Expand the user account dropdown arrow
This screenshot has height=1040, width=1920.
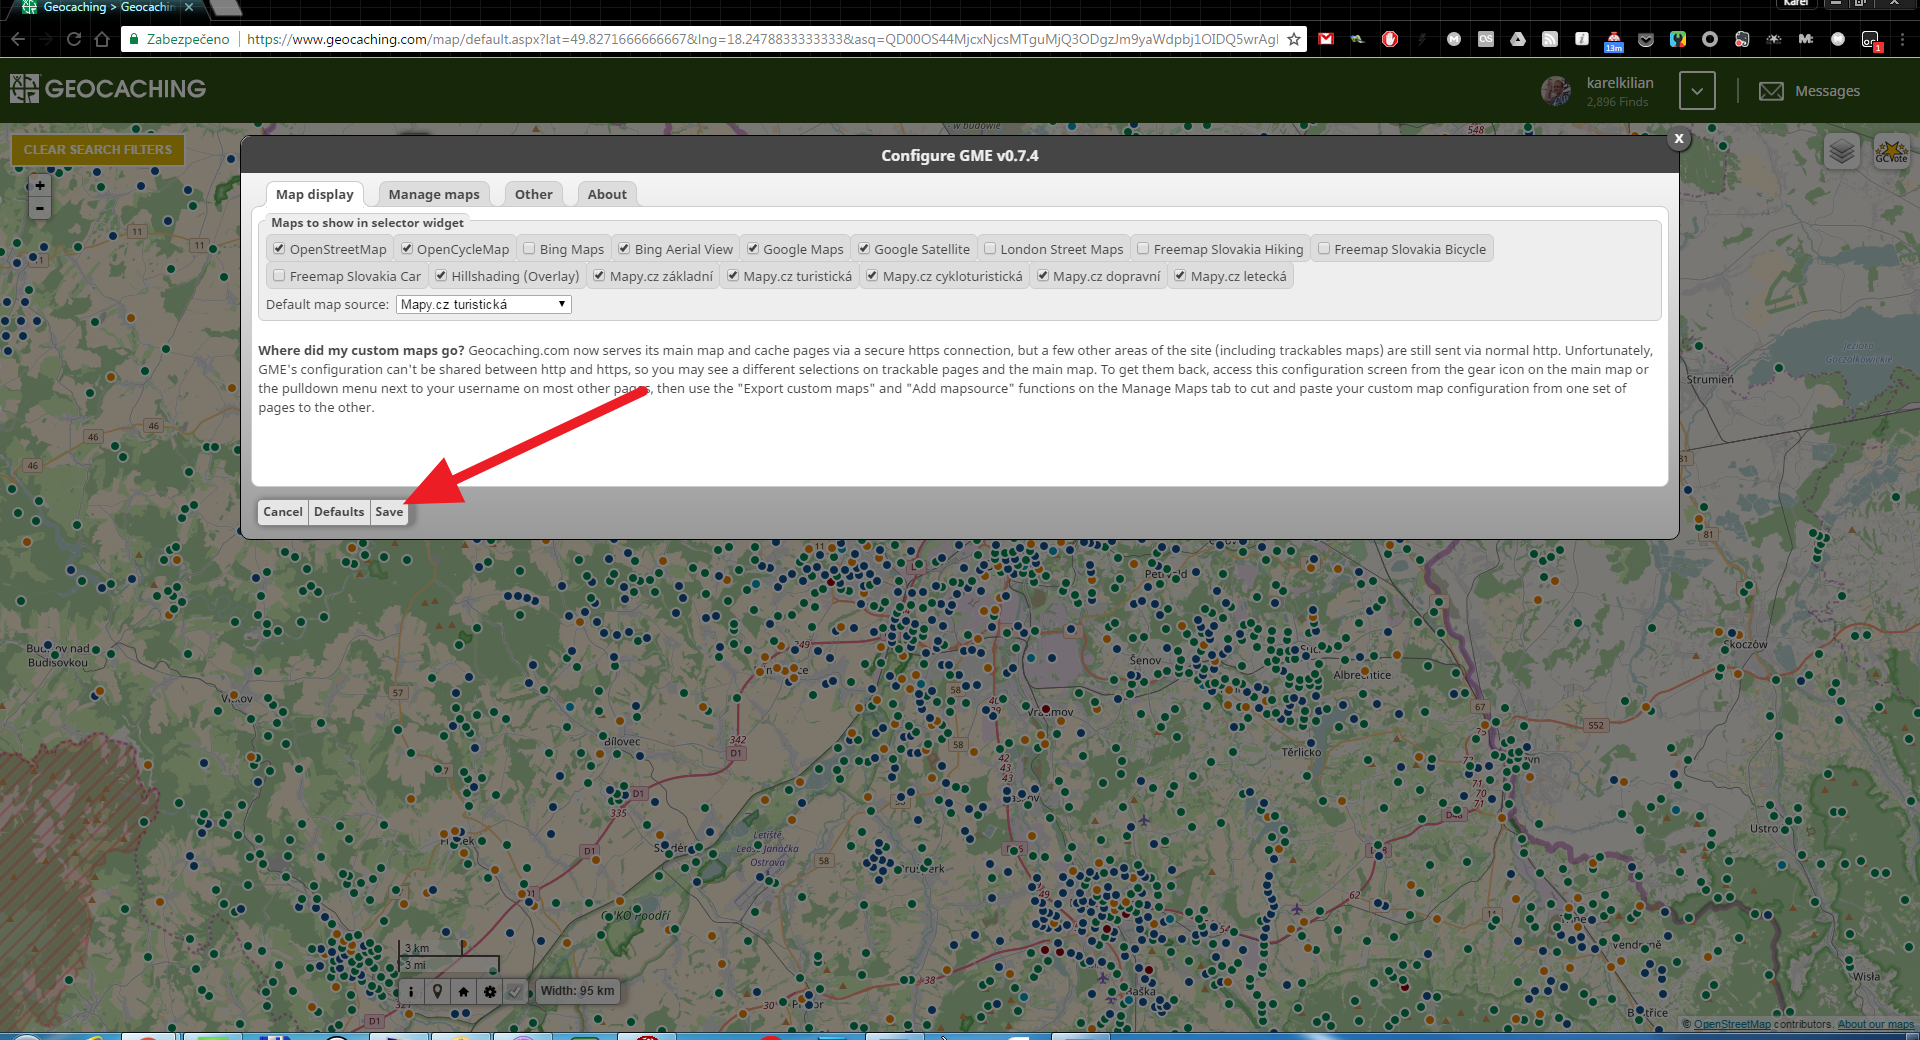[x=1697, y=91]
